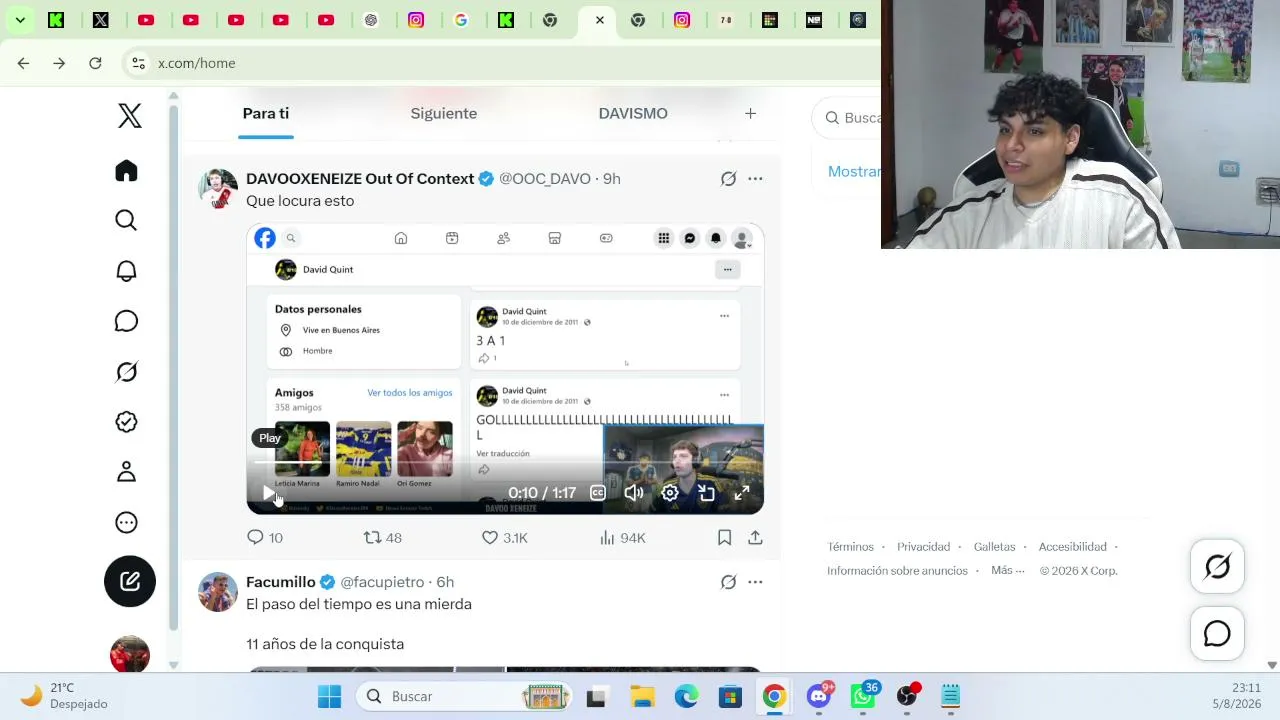Open Facumillo profile name link
The height and width of the screenshot is (720, 1280).
pos(281,582)
